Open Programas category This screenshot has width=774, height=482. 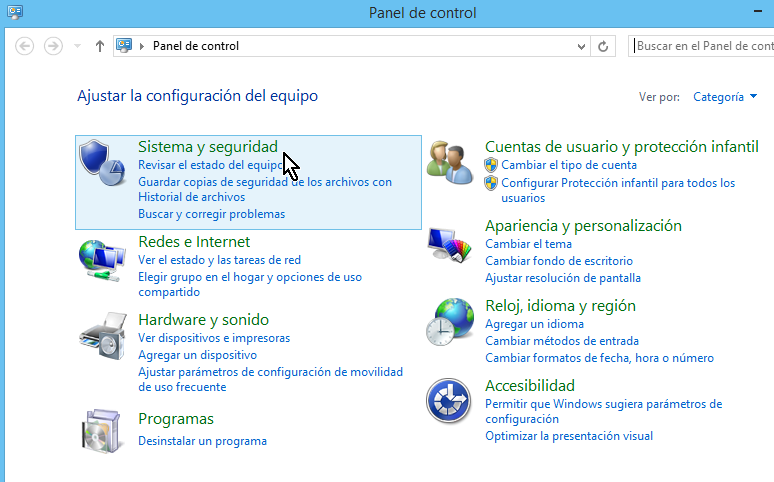point(176,419)
